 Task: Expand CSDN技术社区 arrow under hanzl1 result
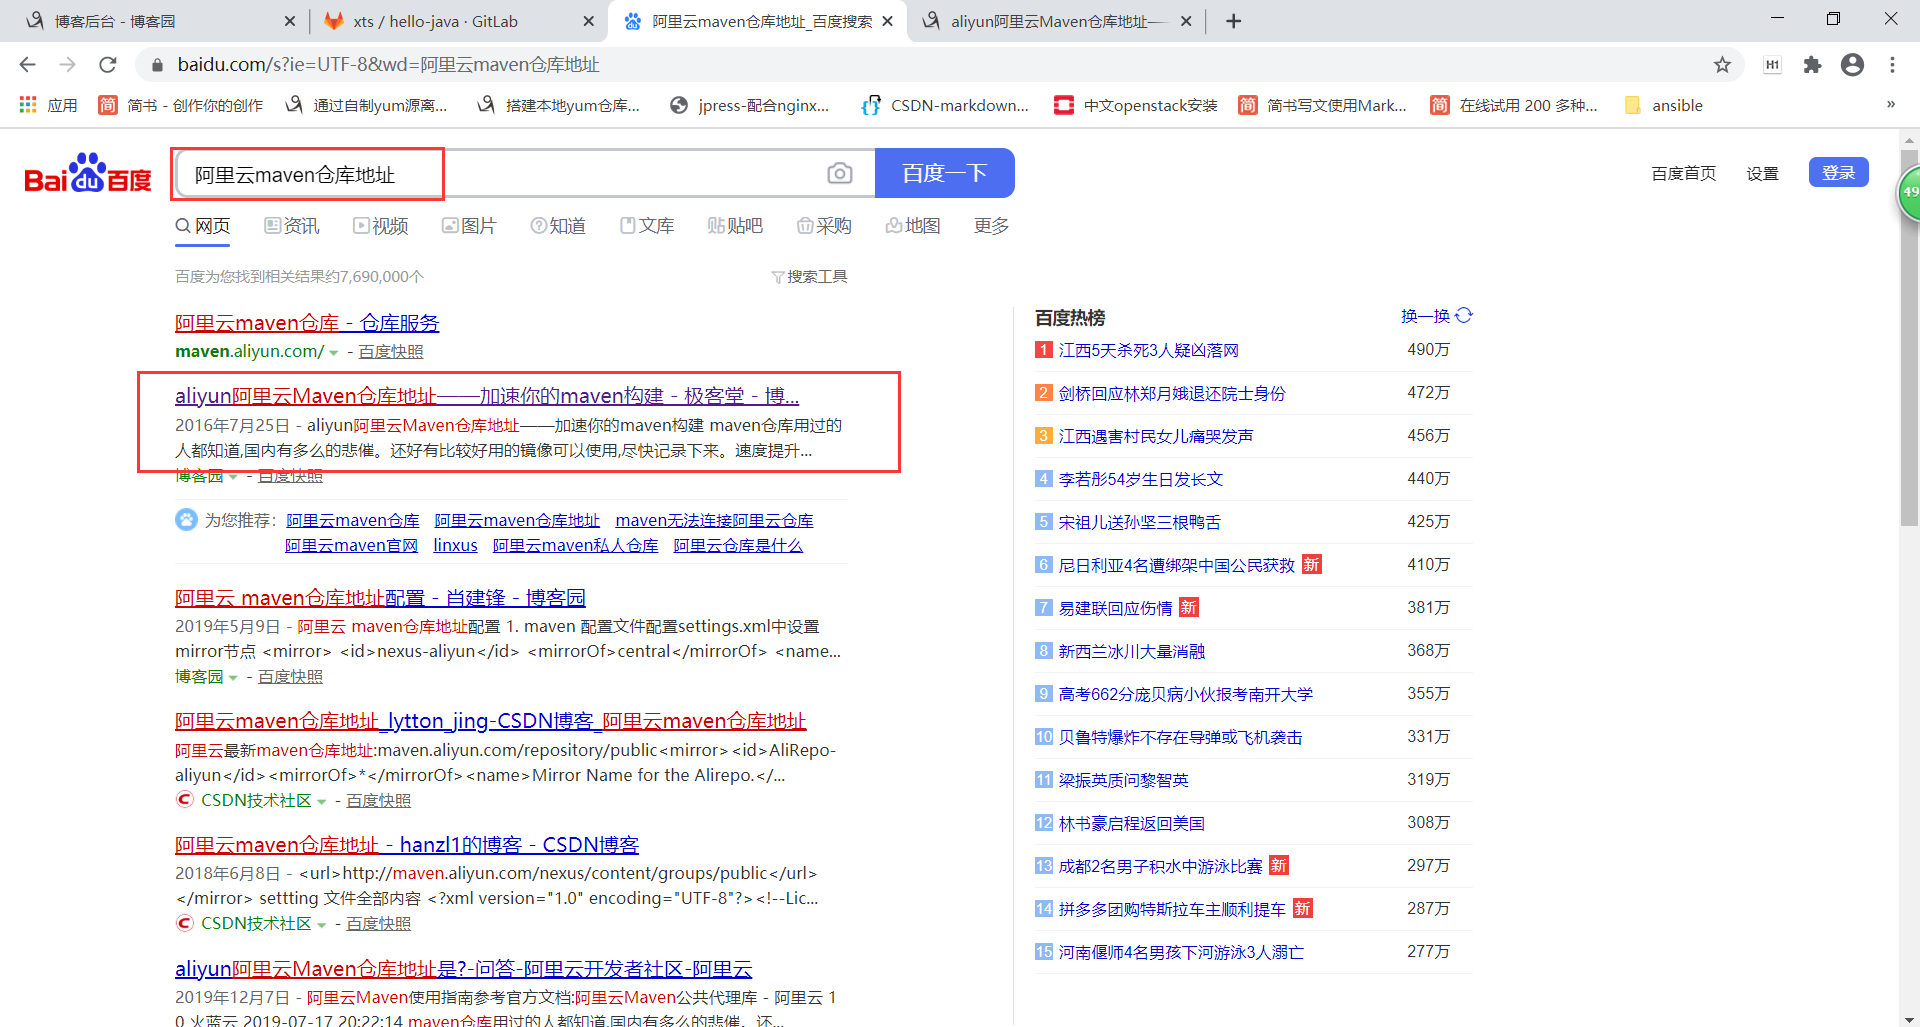[x=321, y=925]
